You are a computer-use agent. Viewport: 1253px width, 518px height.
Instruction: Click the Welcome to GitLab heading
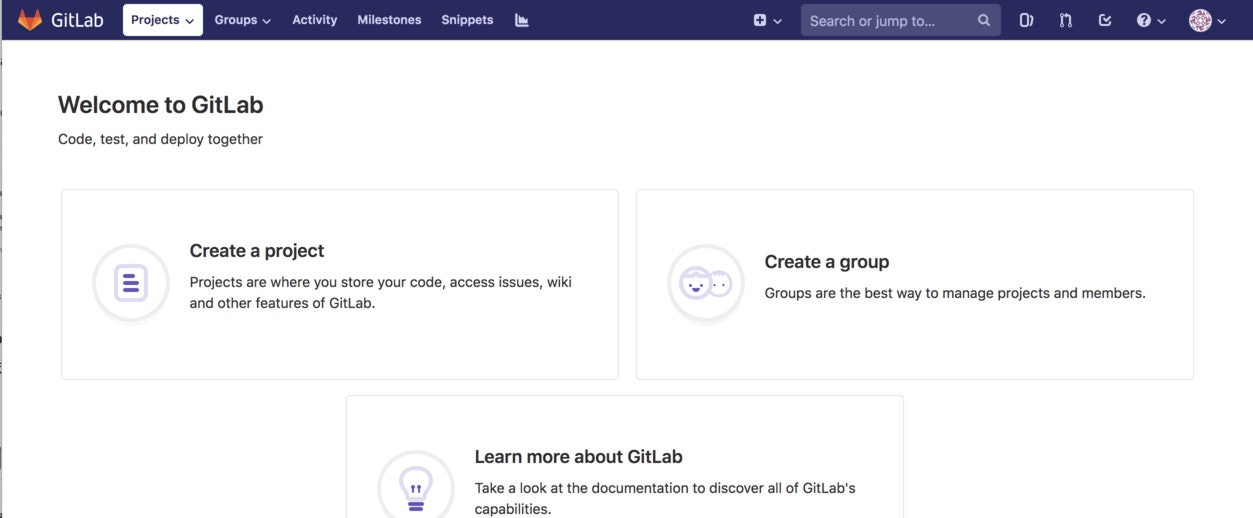161,105
